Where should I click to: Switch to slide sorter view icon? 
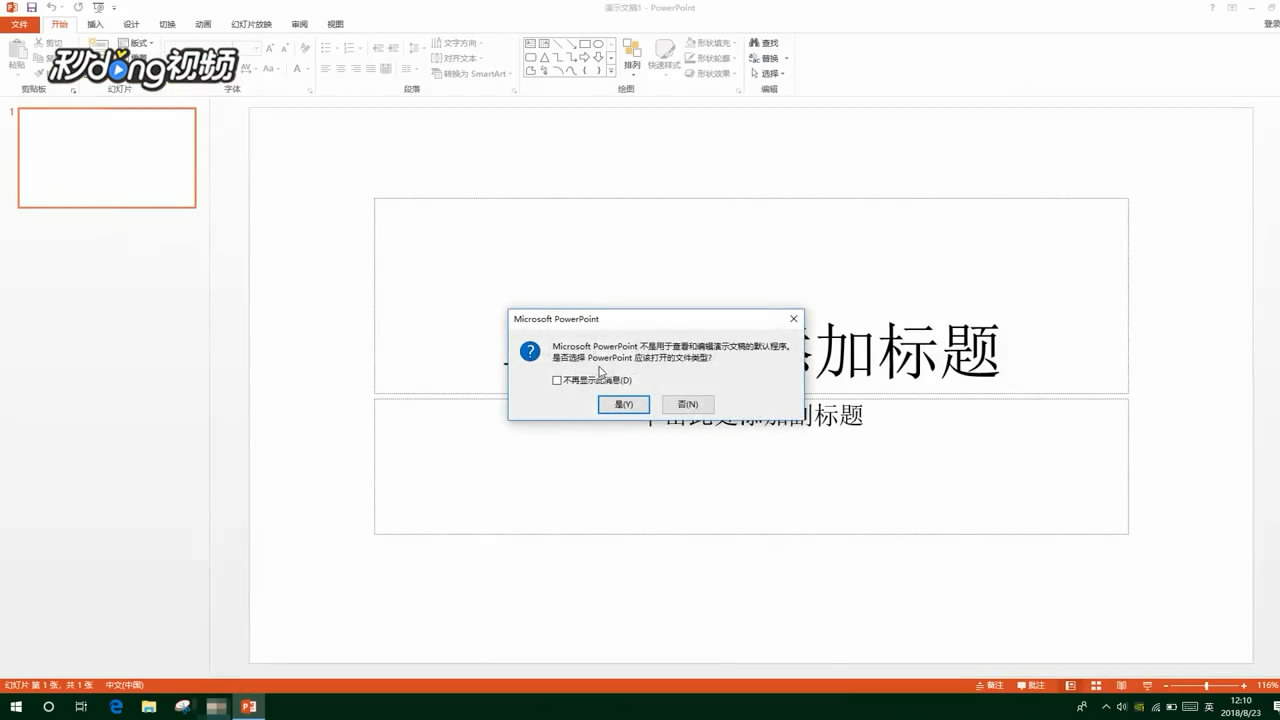click(1096, 686)
